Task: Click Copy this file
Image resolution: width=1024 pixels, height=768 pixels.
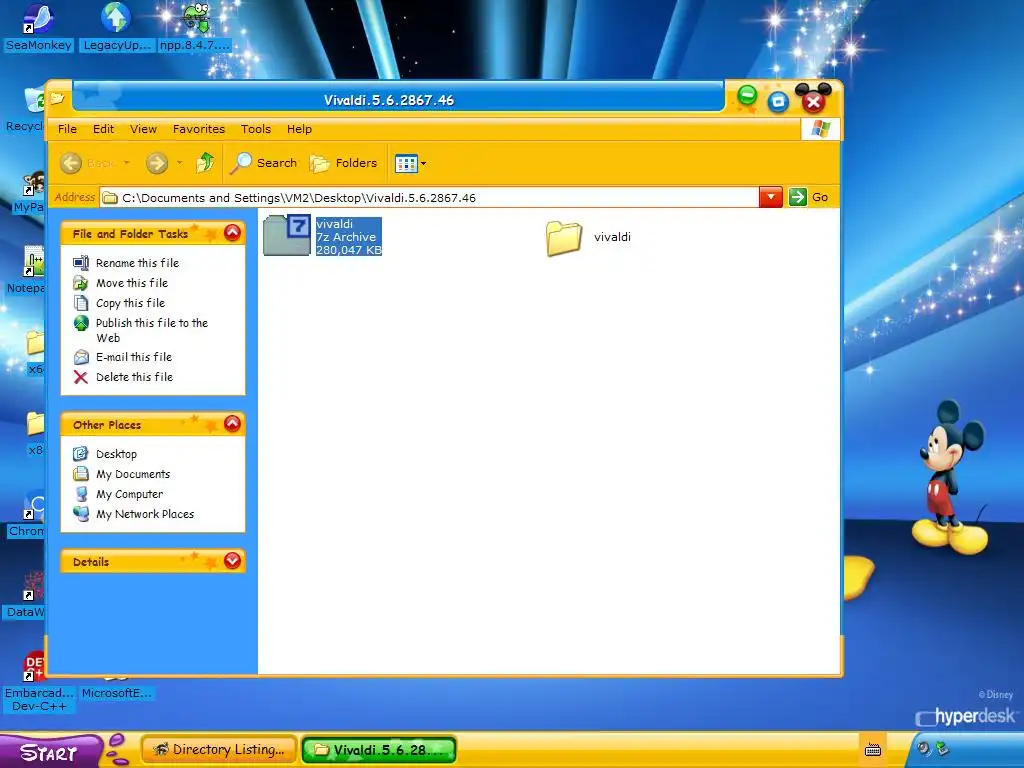Action: 131,303
